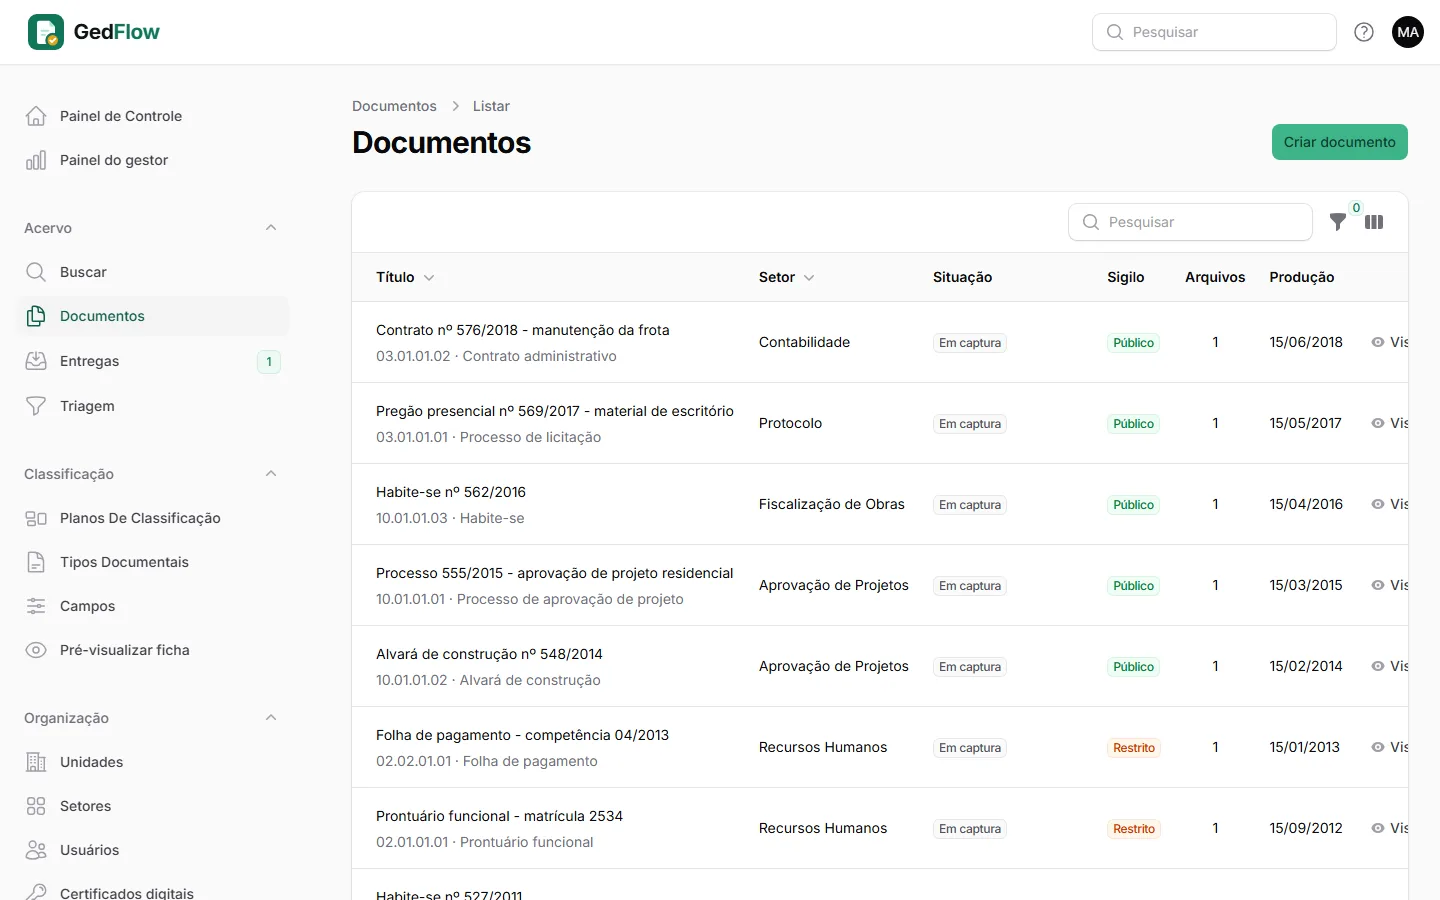Screen dimensions: 1440x900
Task: Click Em captura status for Alvará de construção
Action: pos(970,667)
